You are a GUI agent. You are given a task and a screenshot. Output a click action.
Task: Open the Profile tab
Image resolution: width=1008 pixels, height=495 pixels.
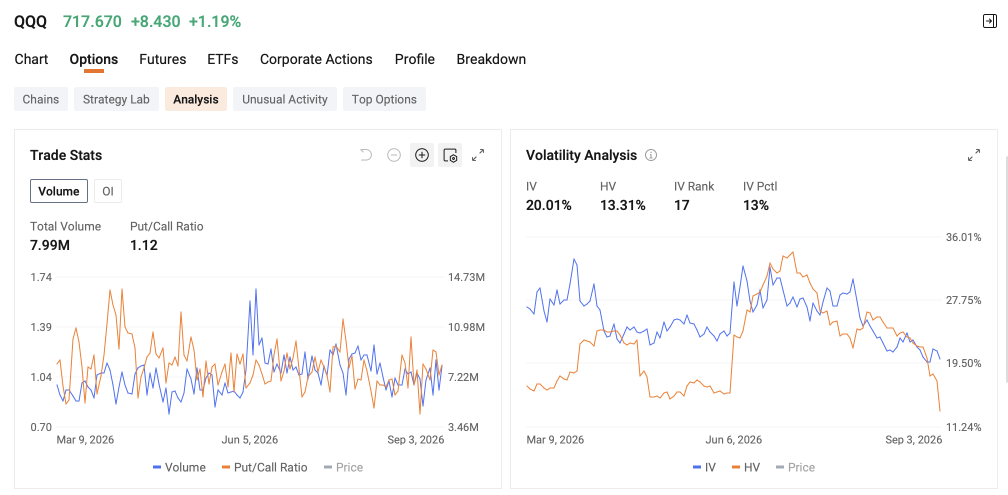coord(415,59)
